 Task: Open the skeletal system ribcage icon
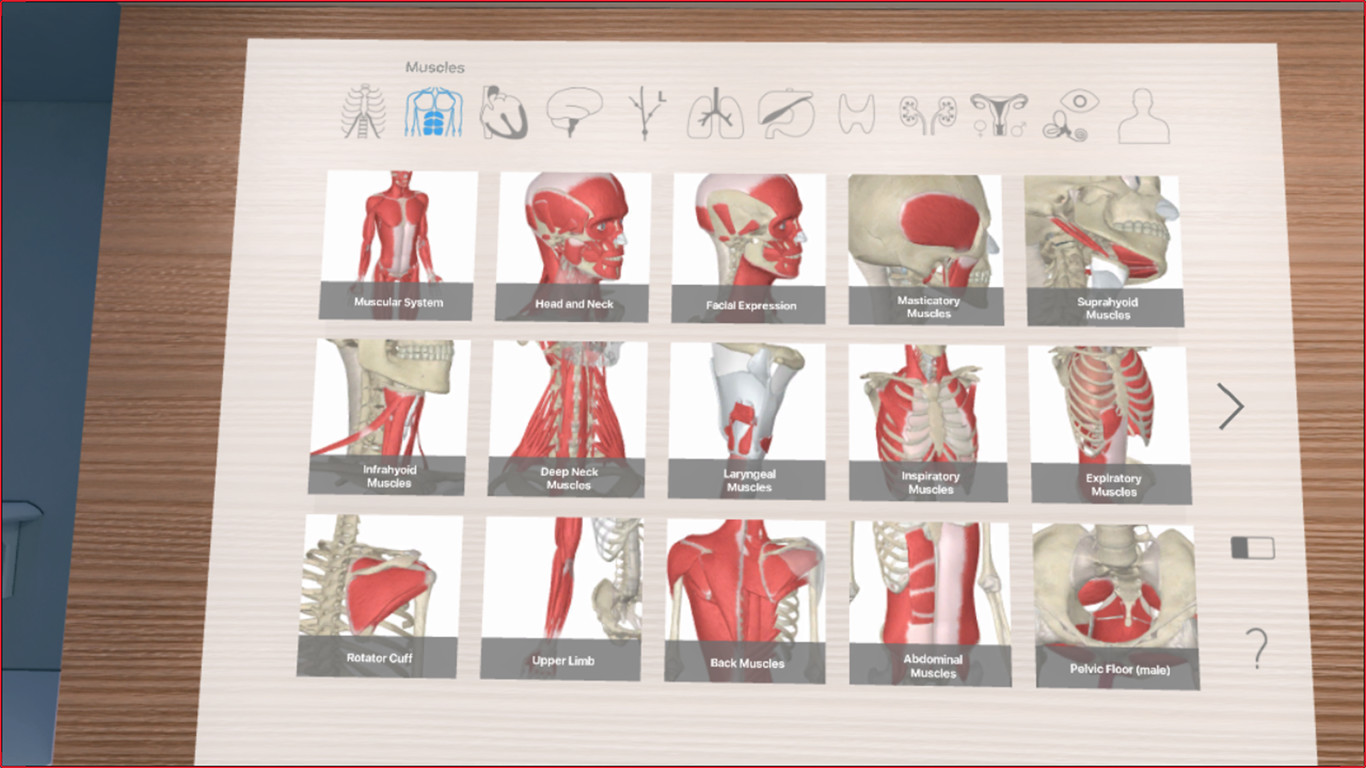pos(364,113)
